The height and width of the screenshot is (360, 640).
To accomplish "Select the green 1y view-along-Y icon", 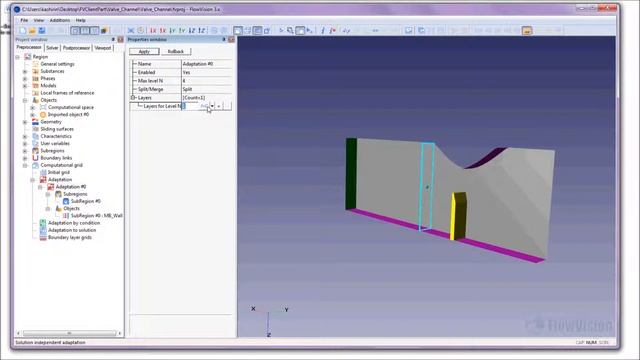I will coord(172,31).
